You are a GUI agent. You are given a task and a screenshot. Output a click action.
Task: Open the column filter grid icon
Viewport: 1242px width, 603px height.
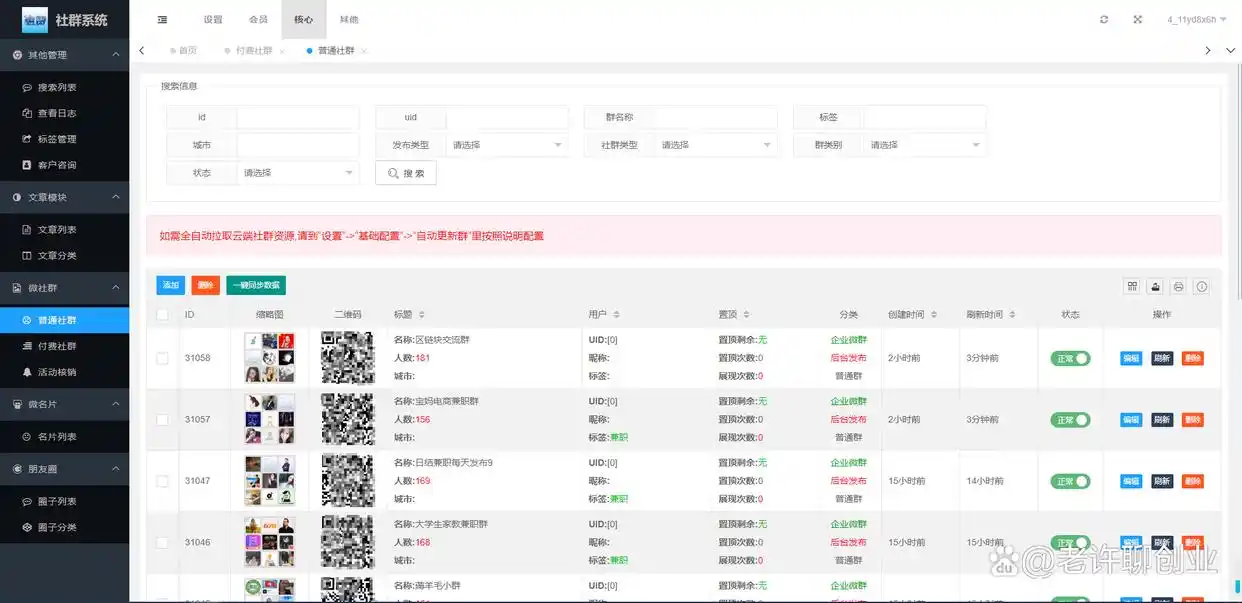tap(1132, 286)
